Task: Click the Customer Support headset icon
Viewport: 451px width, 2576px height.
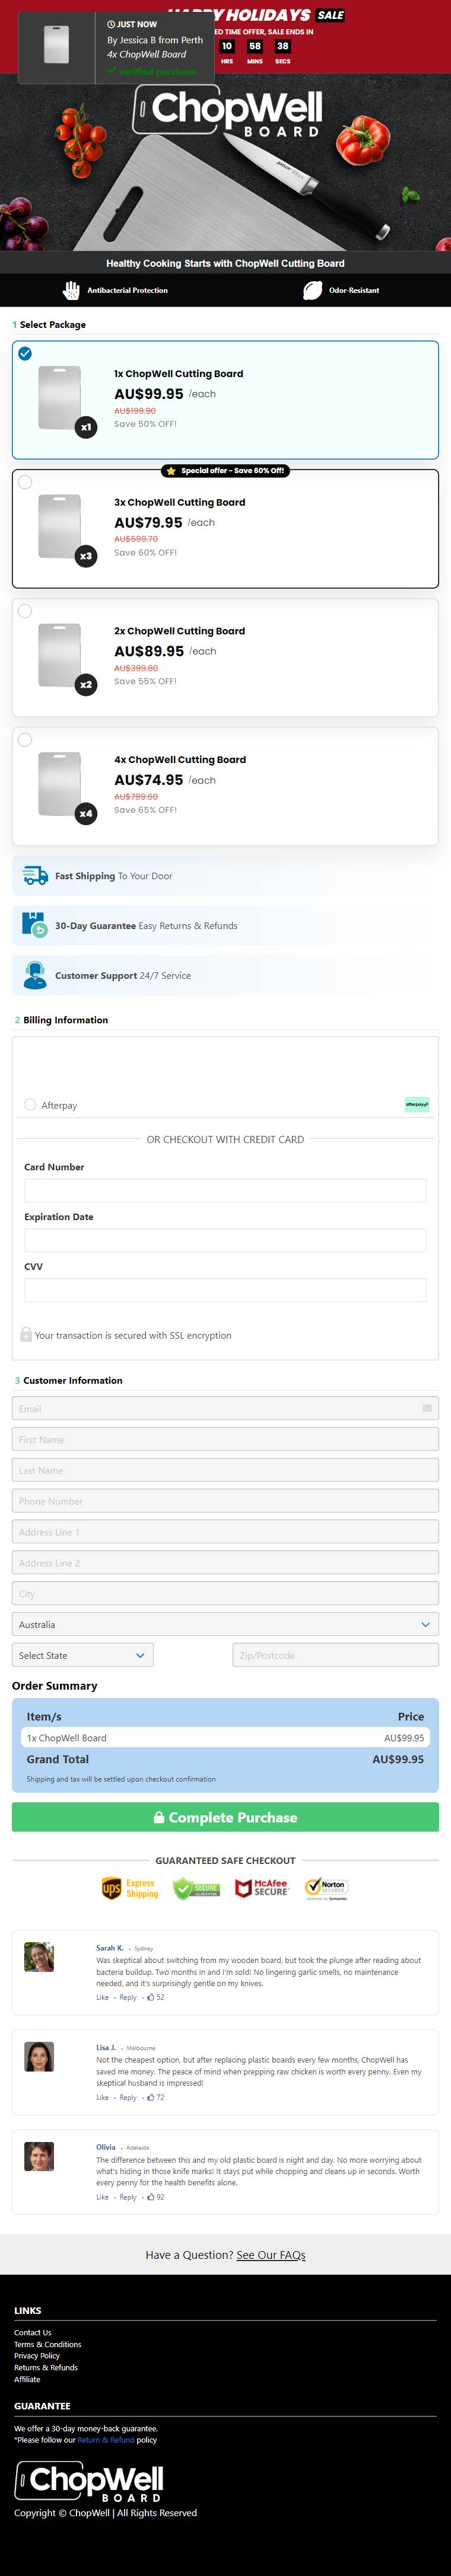Action: point(35,975)
